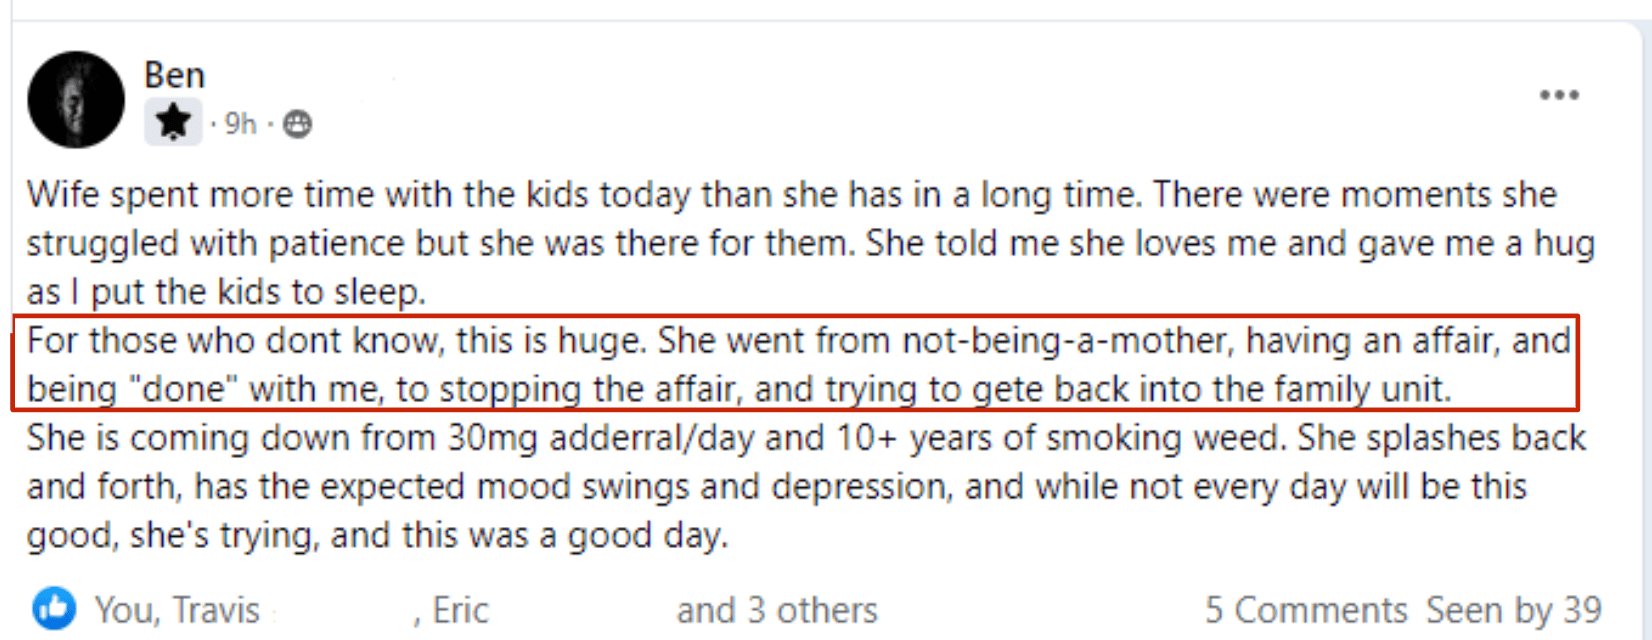Screen dimensions: 1652x640
Task: Click the author name Ben
Action: [x=174, y=75]
